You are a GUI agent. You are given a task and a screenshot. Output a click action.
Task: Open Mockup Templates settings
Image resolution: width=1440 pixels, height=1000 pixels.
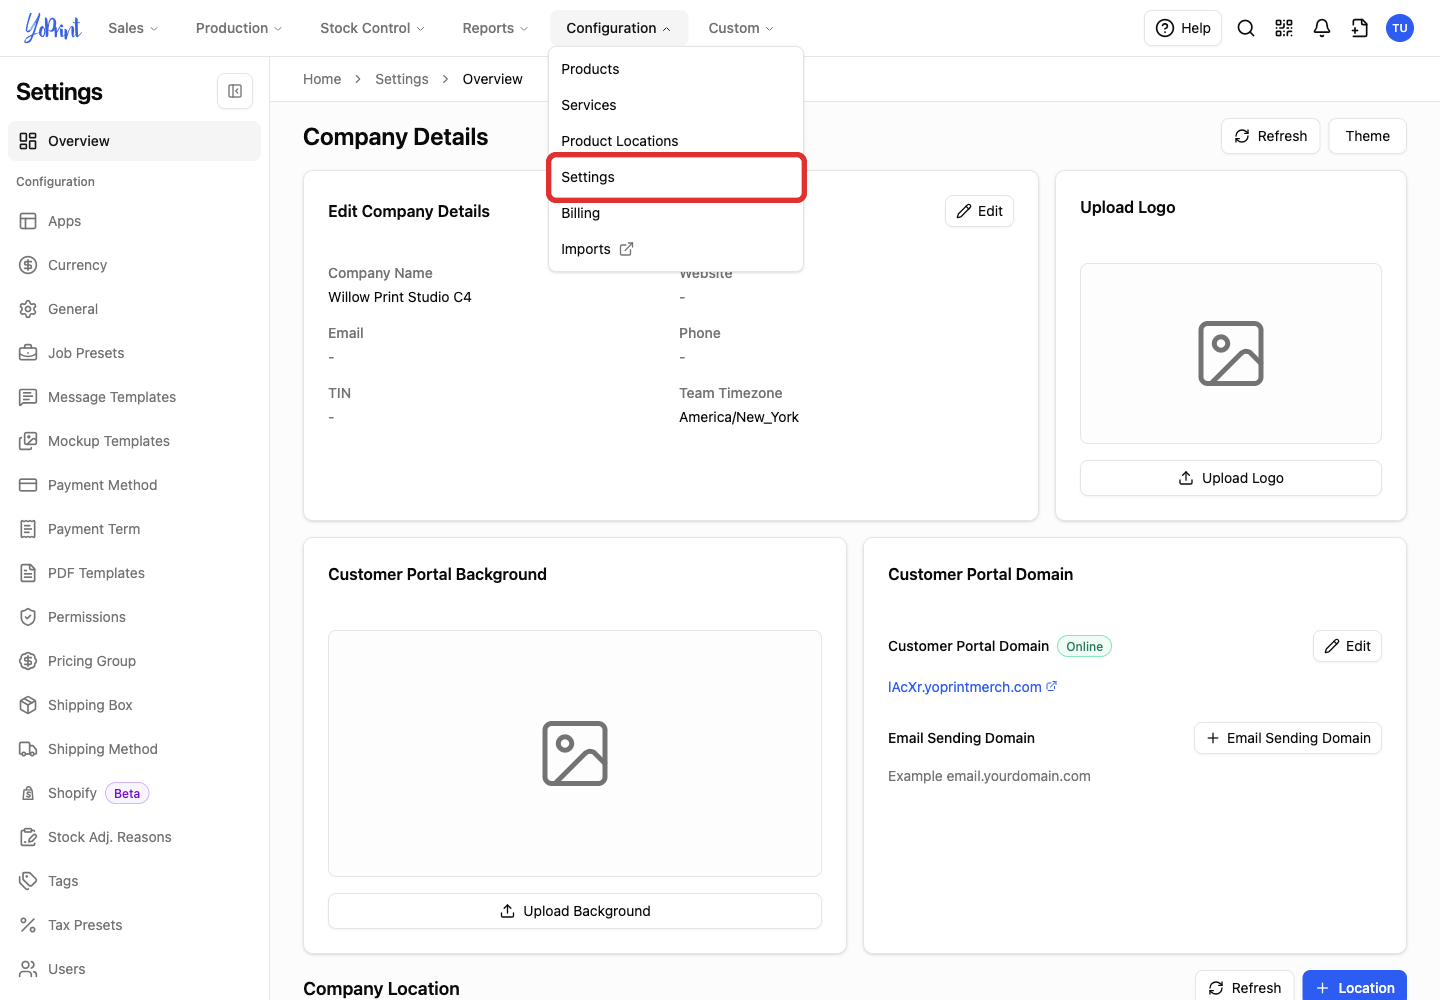[x=134, y=441]
